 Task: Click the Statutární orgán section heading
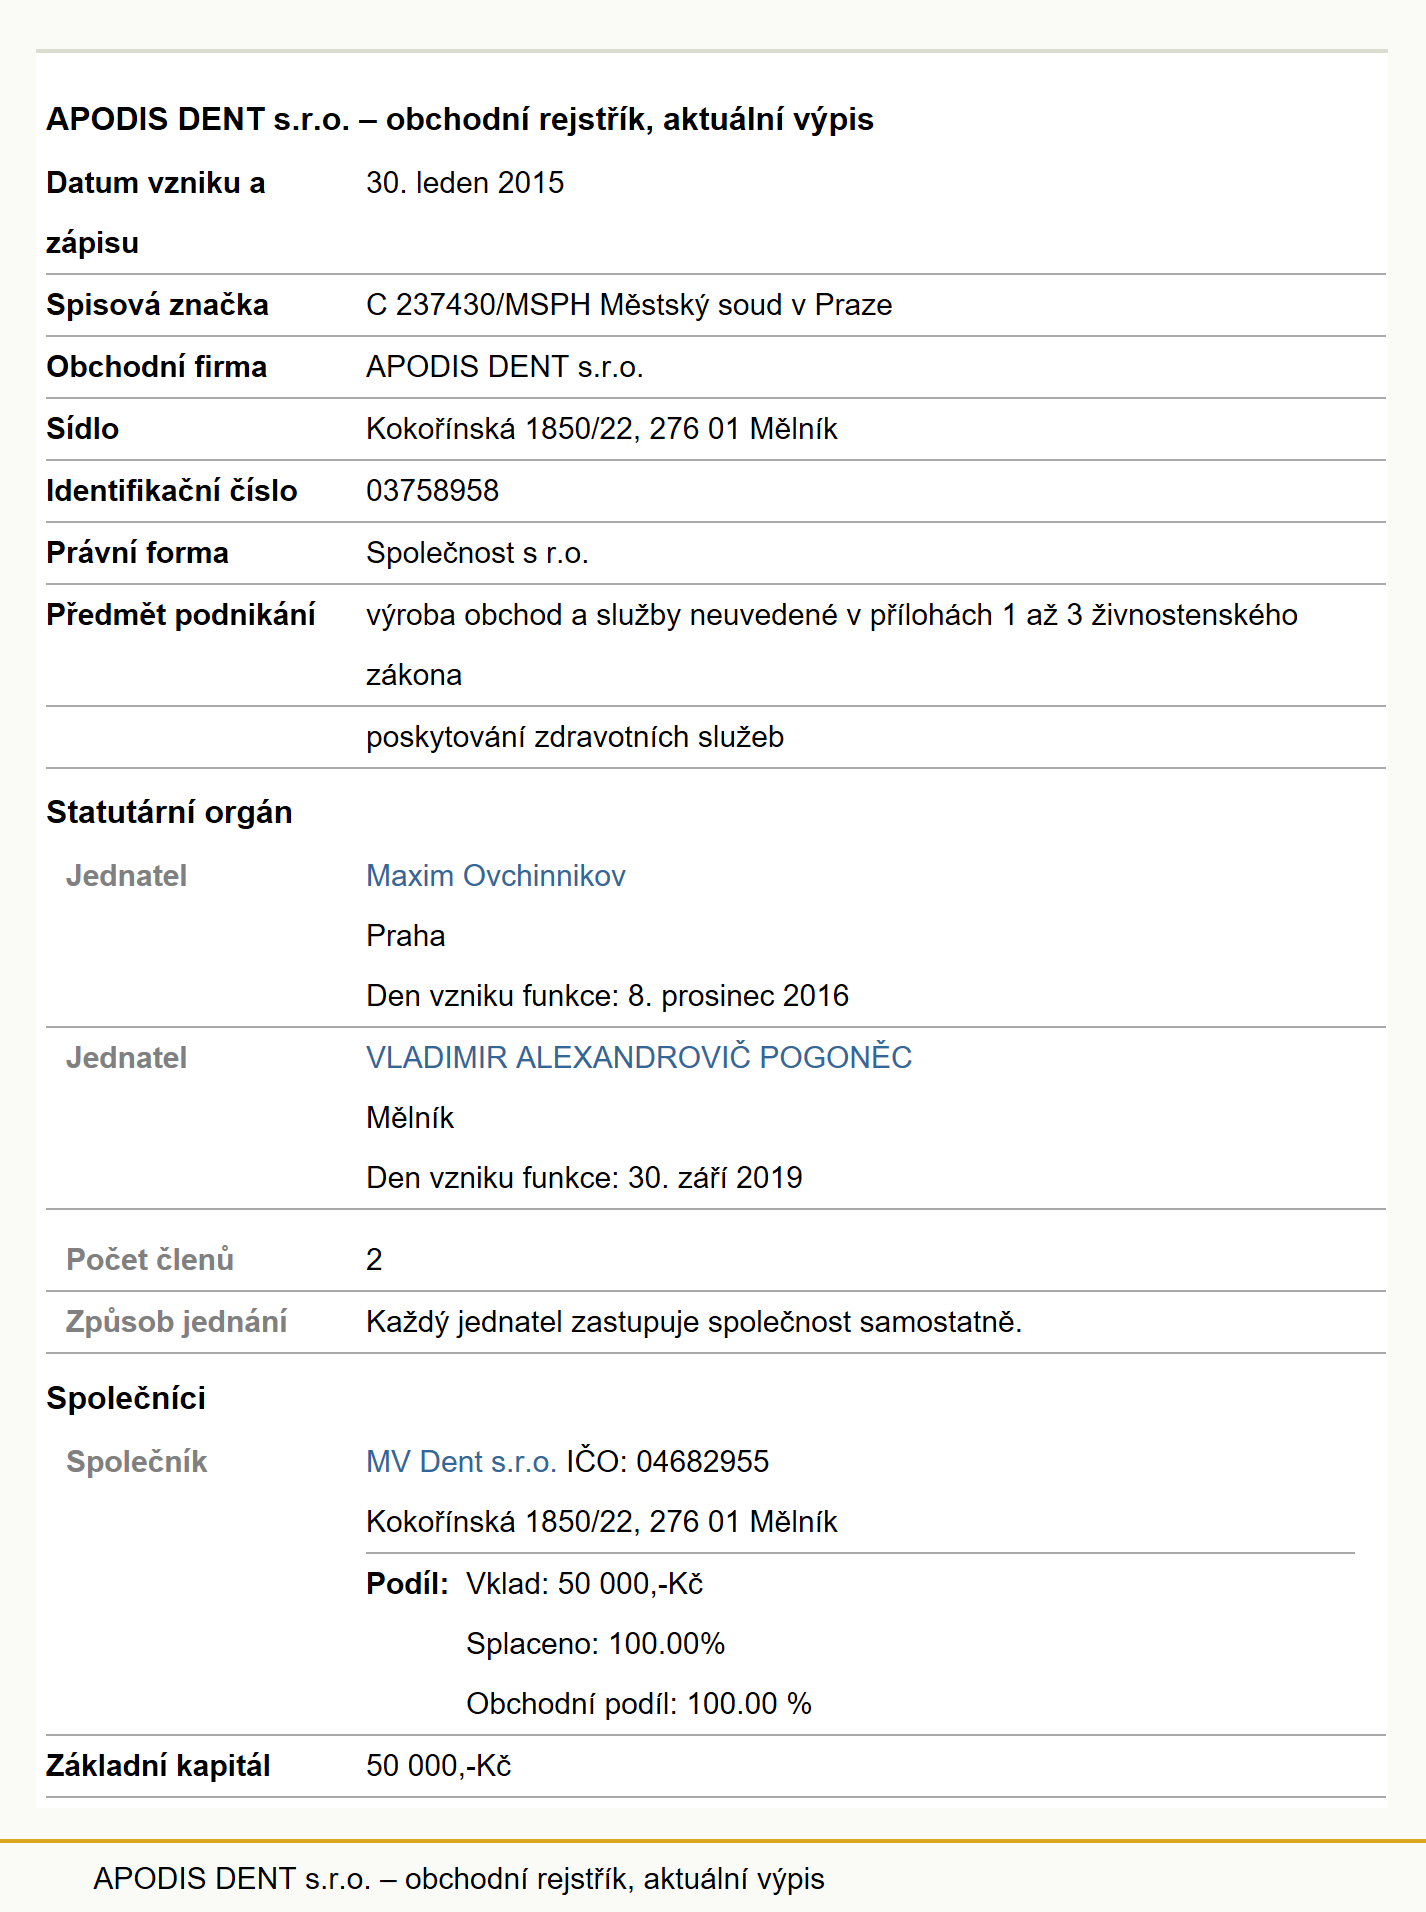point(170,813)
